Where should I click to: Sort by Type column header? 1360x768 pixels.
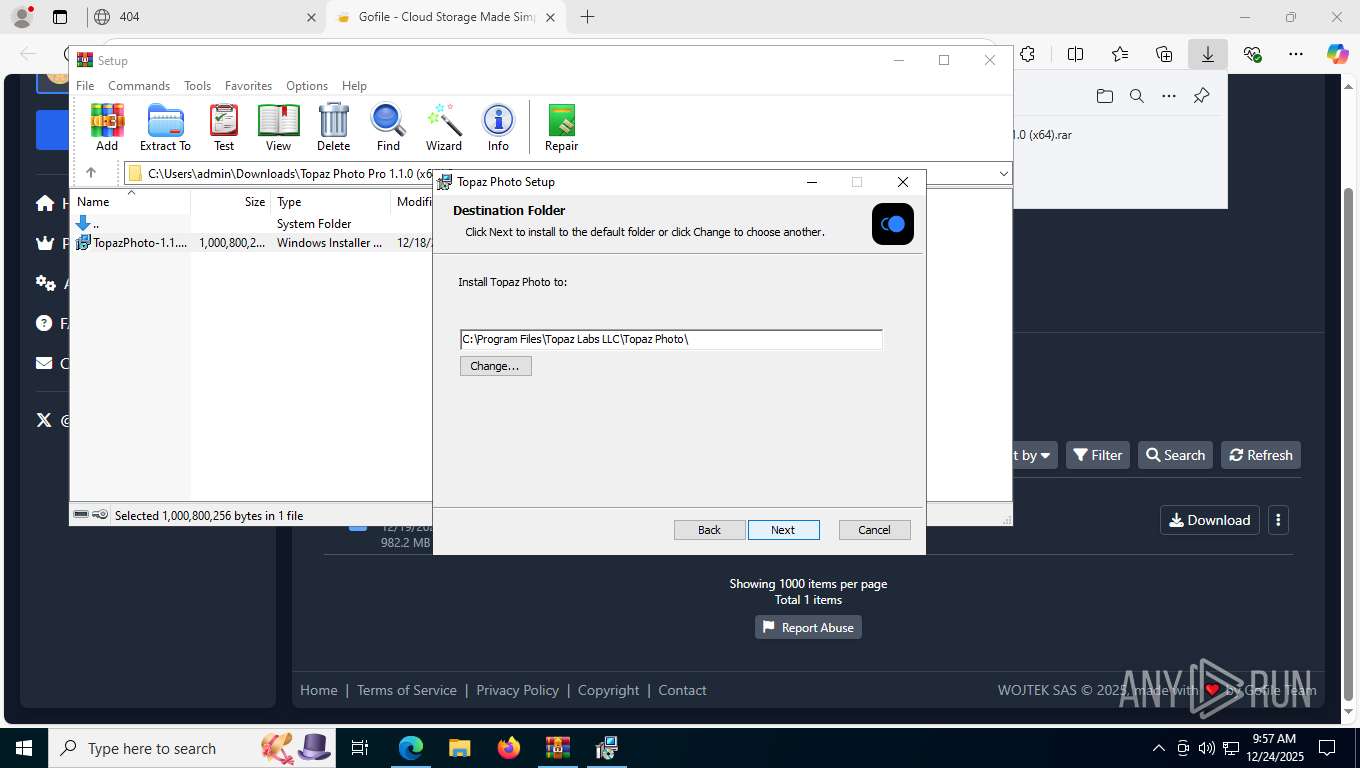tap(331, 201)
